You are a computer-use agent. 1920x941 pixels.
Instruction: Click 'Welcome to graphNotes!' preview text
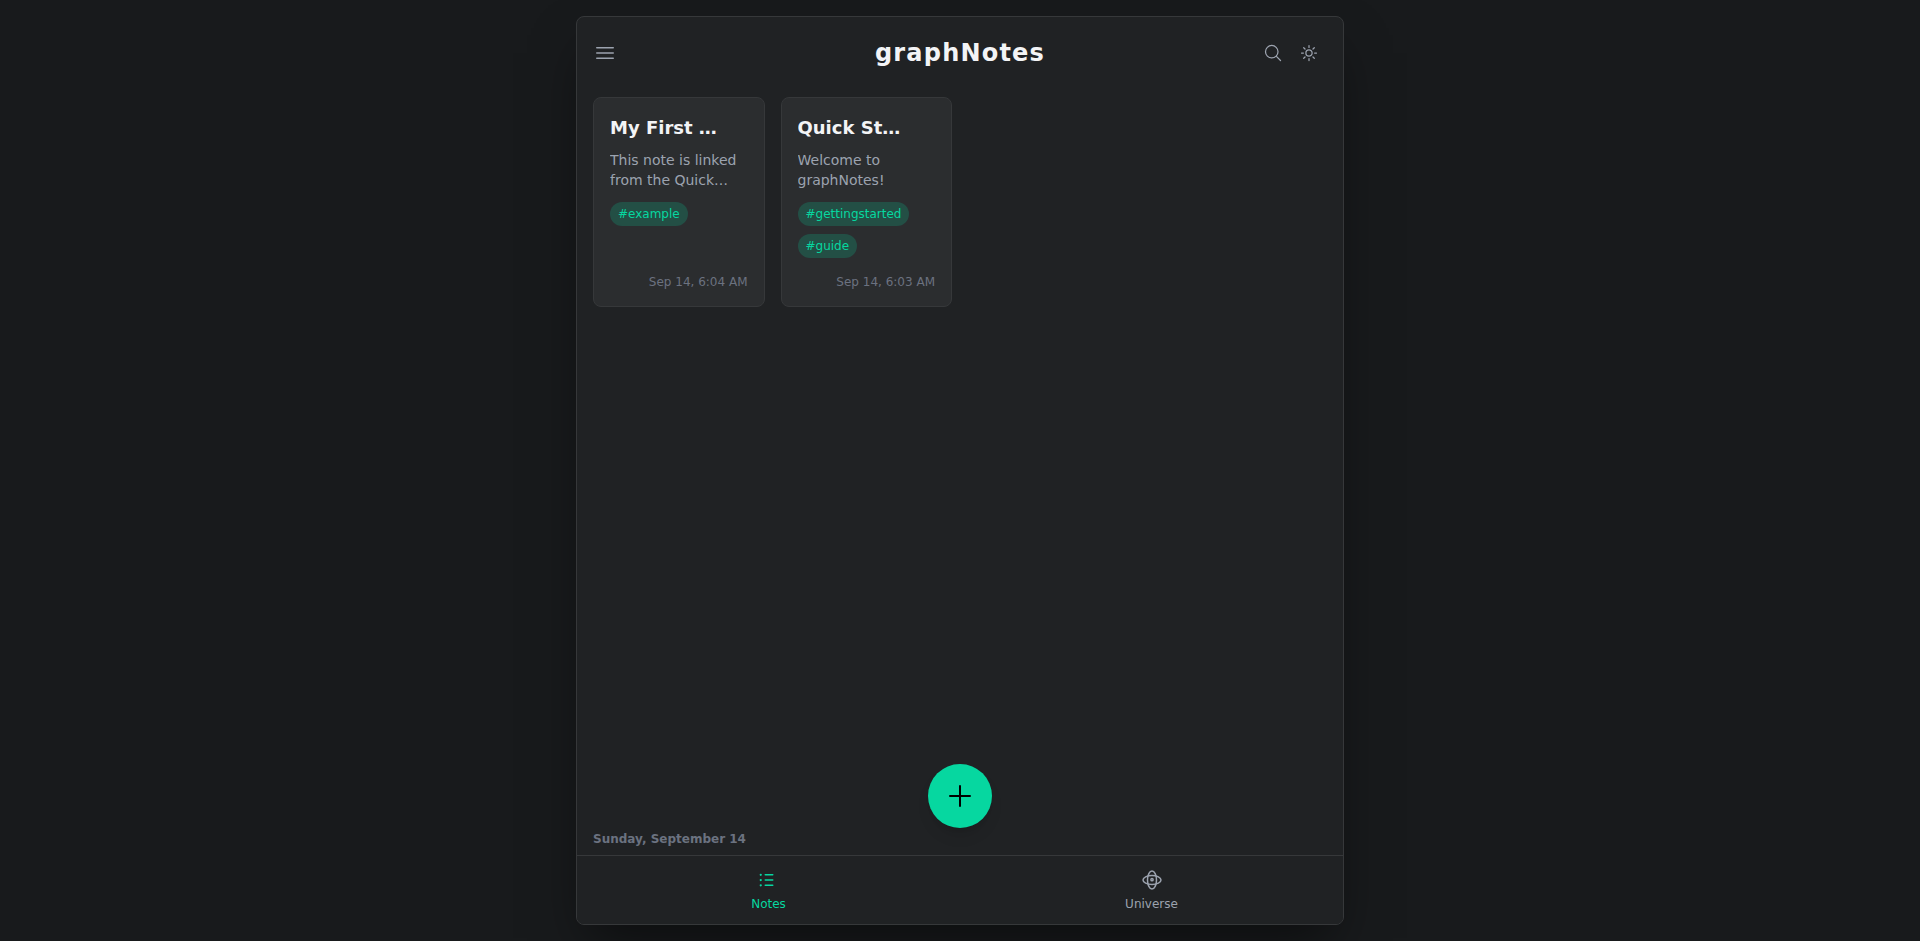(841, 170)
